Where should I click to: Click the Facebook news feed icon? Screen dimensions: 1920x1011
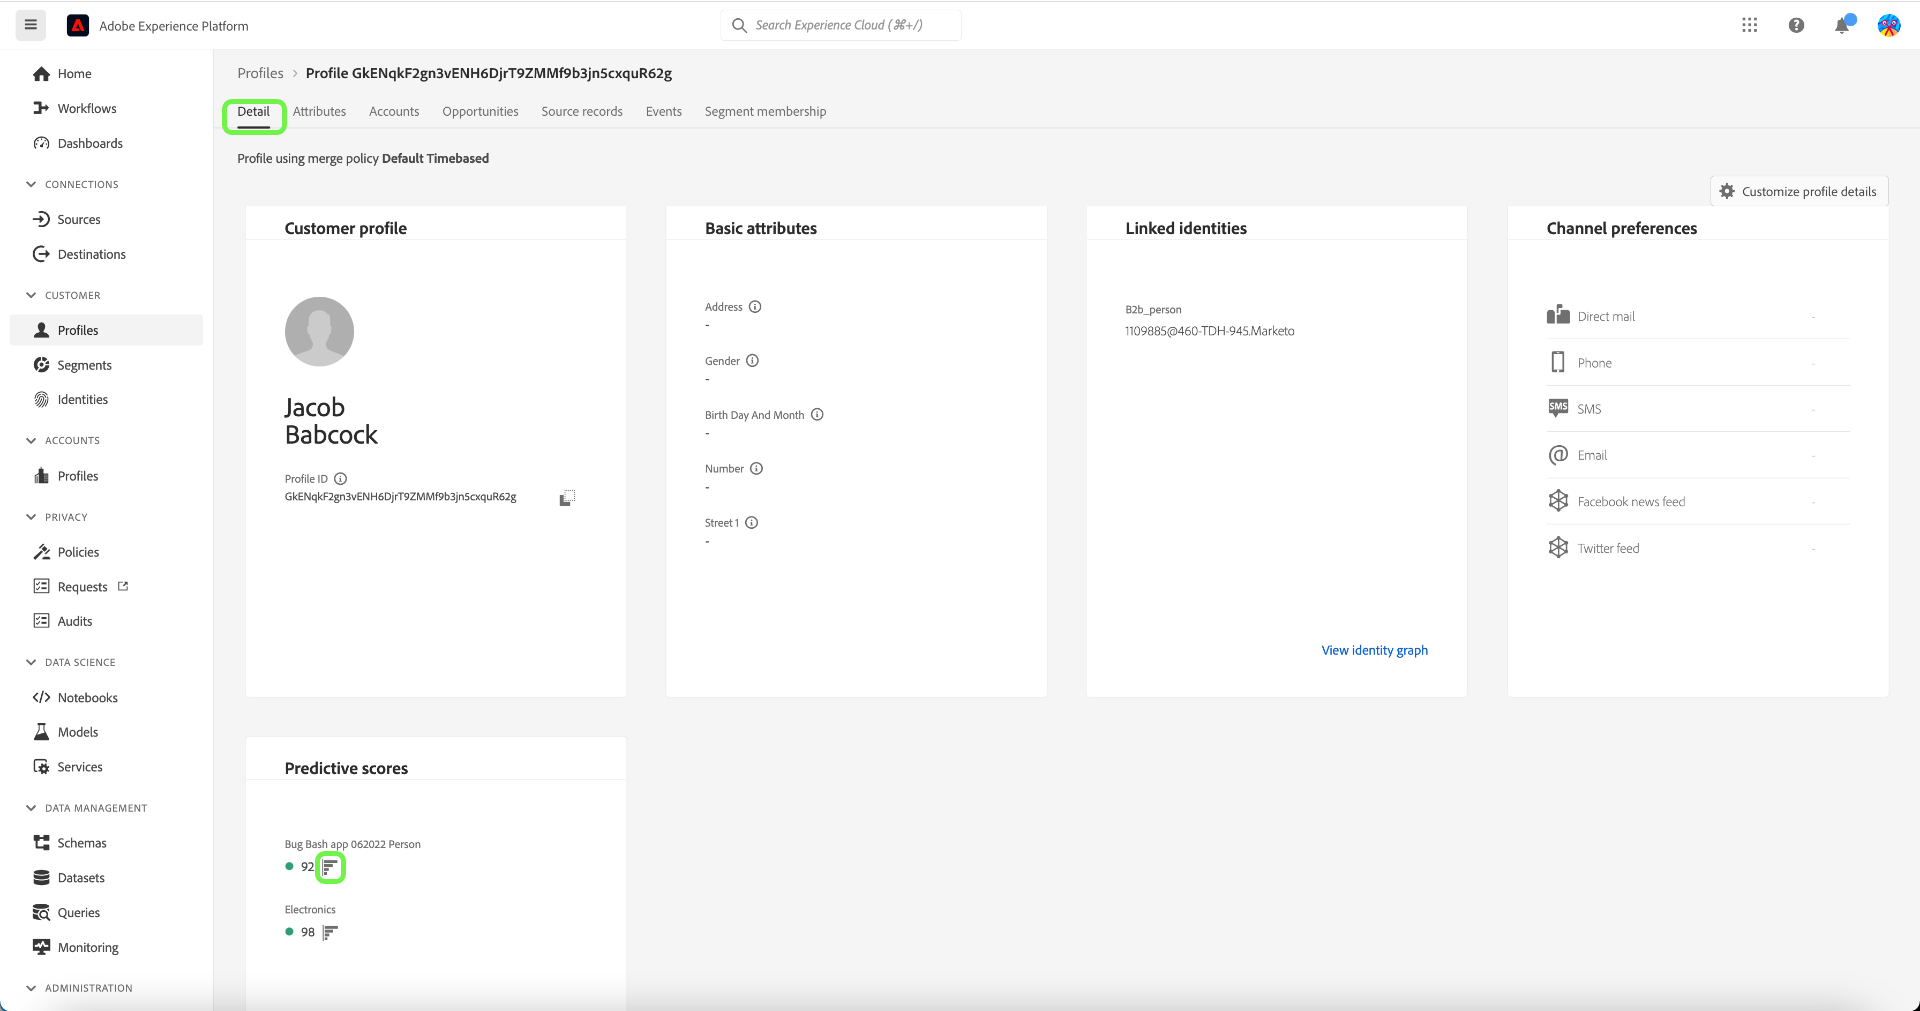tap(1558, 501)
